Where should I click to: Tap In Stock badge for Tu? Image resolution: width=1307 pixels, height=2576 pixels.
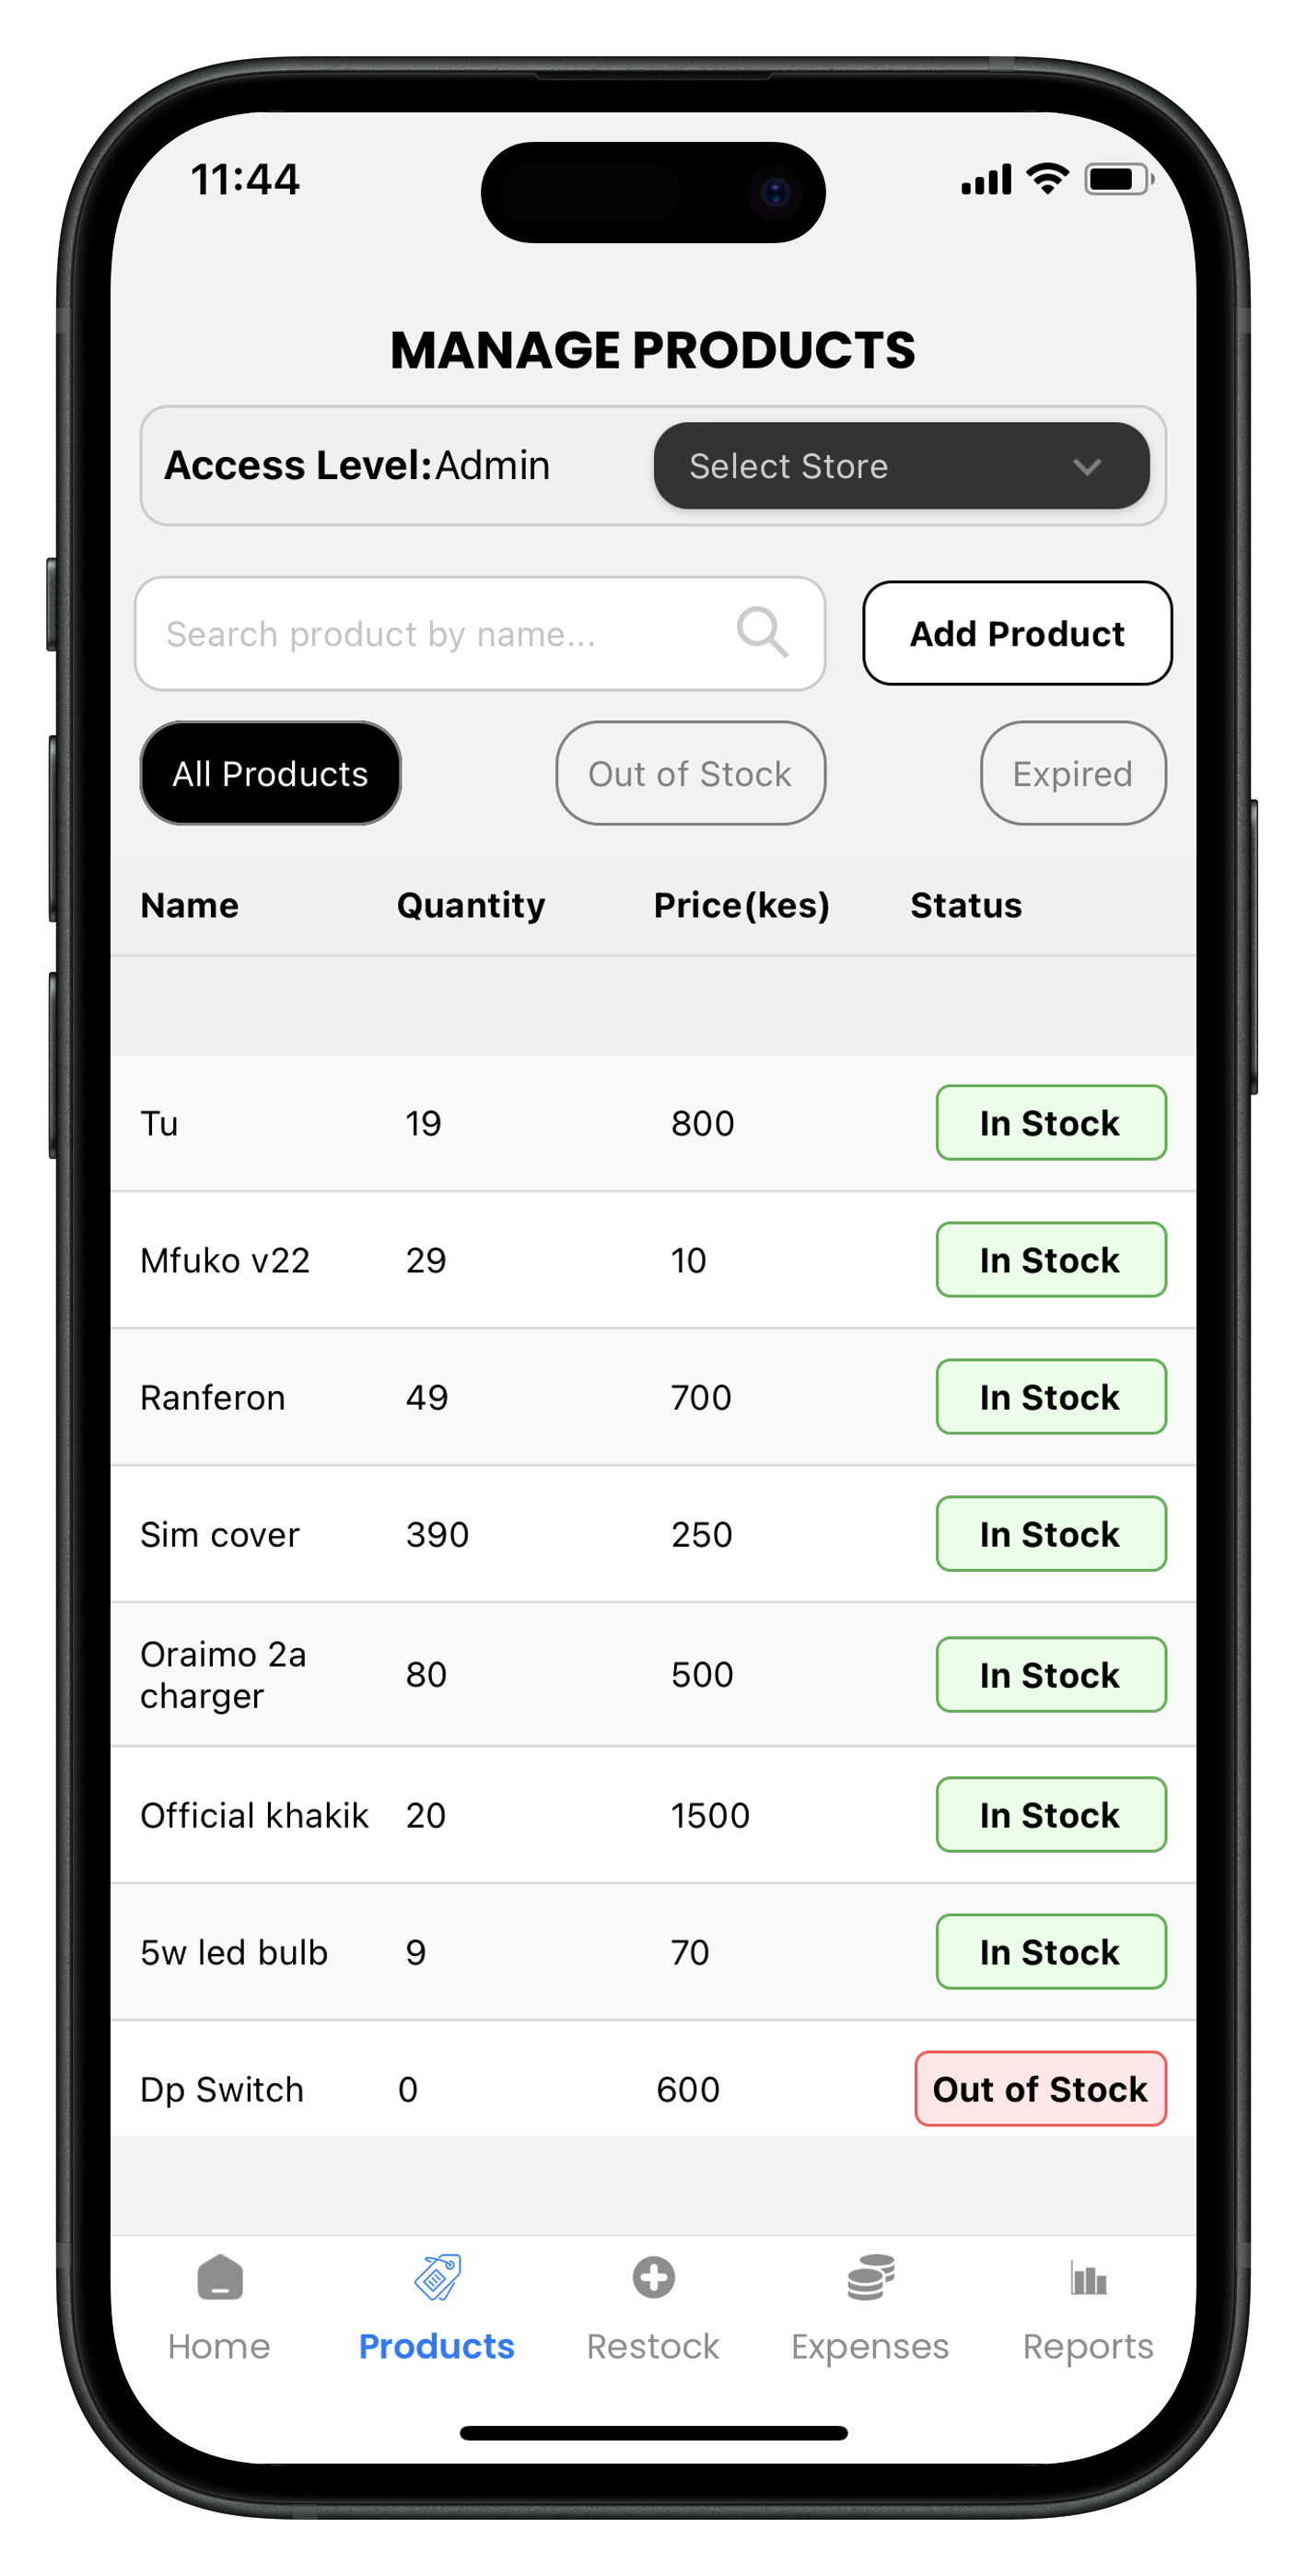[1051, 1123]
